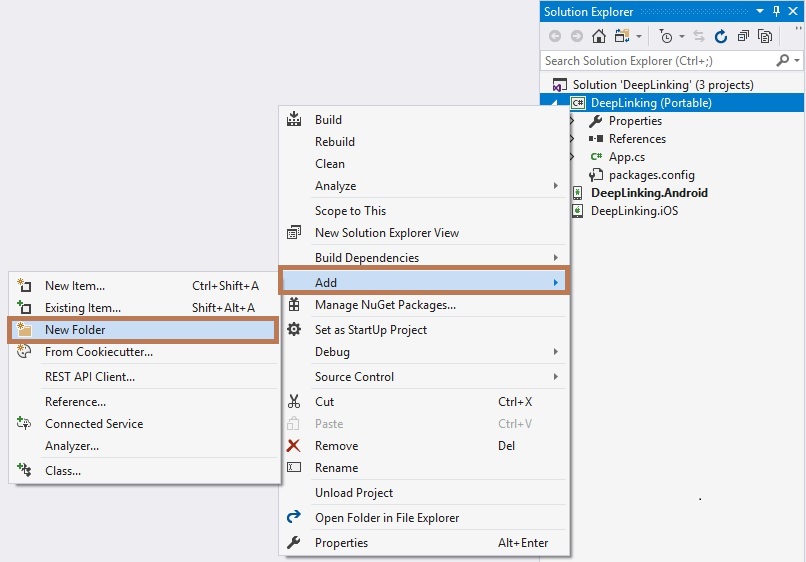This screenshot has height=562, width=806.
Task: Click the Collapse All icon
Action: click(x=743, y=36)
